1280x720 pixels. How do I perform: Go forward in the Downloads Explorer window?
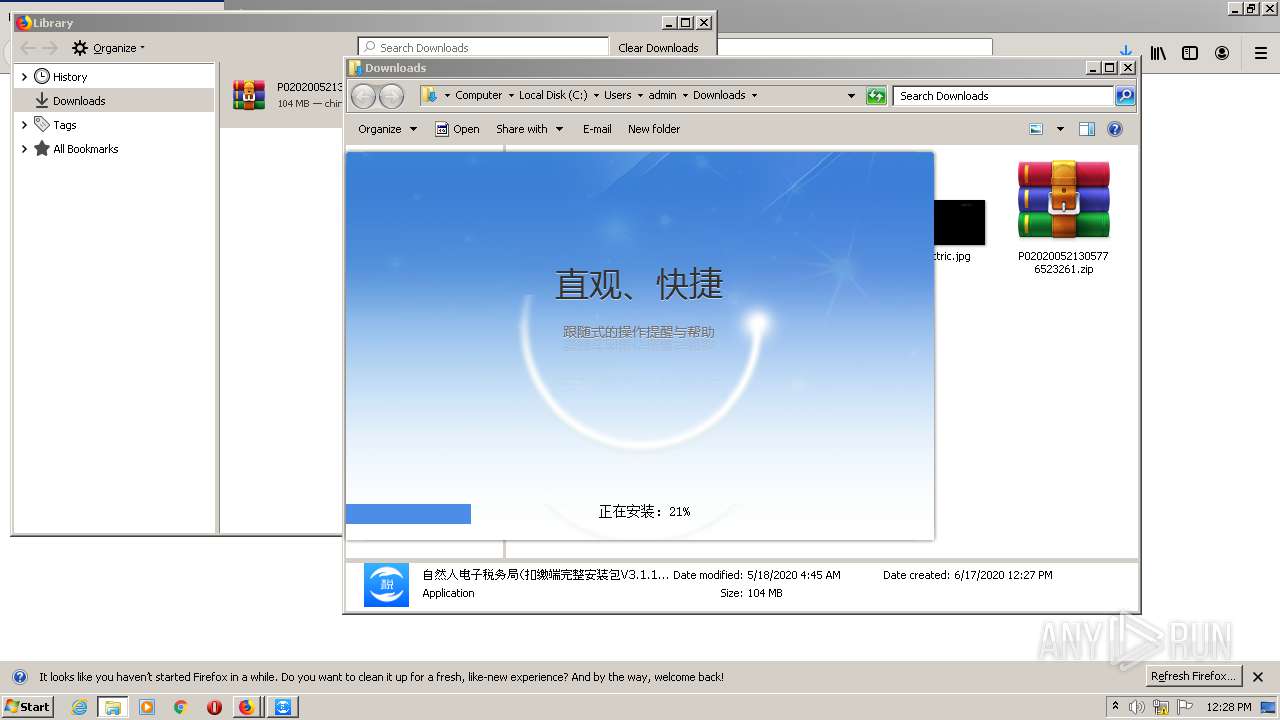point(392,96)
